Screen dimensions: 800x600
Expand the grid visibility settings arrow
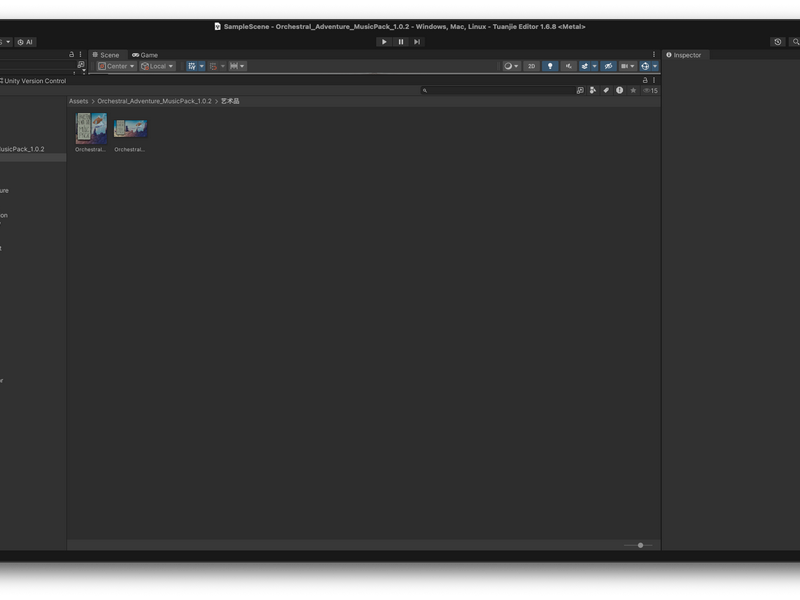(x=202, y=66)
